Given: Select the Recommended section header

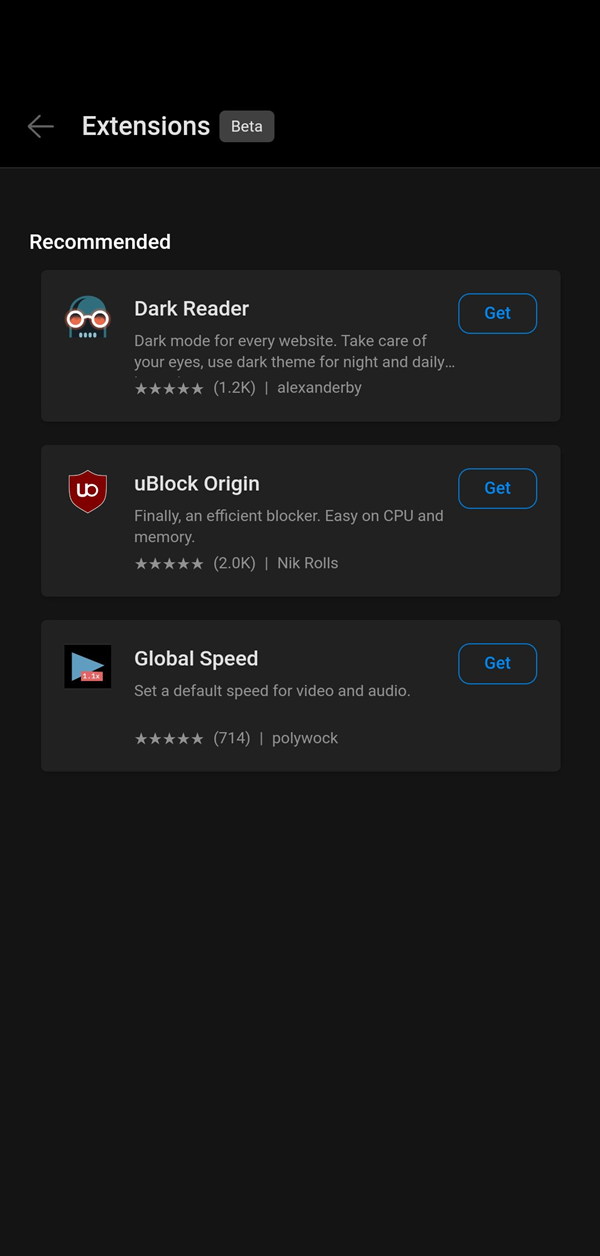Looking at the screenshot, I should pyautogui.click(x=100, y=241).
